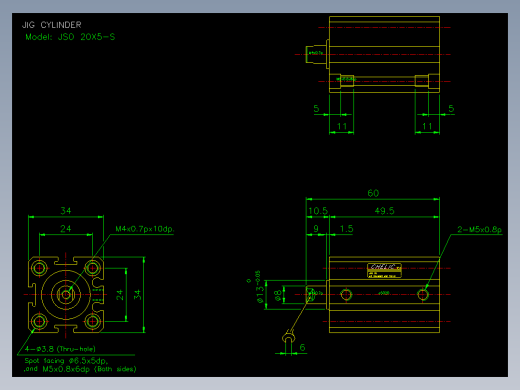
Task: Click the "M4x0.7px10dp." thread callout
Action: pos(145,229)
